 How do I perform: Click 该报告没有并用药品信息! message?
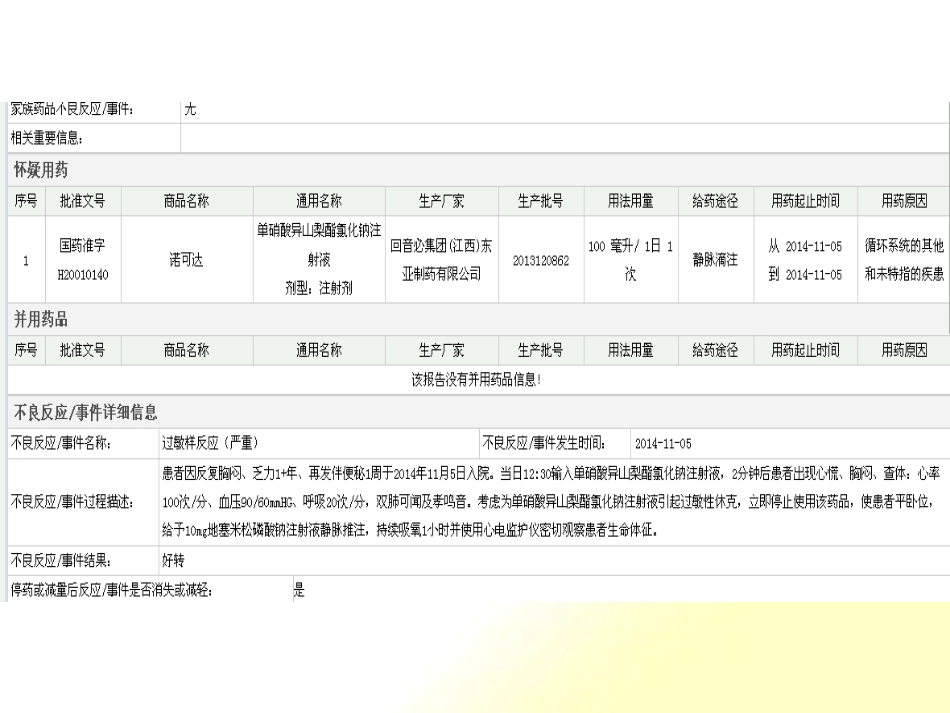[x=476, y=380]
